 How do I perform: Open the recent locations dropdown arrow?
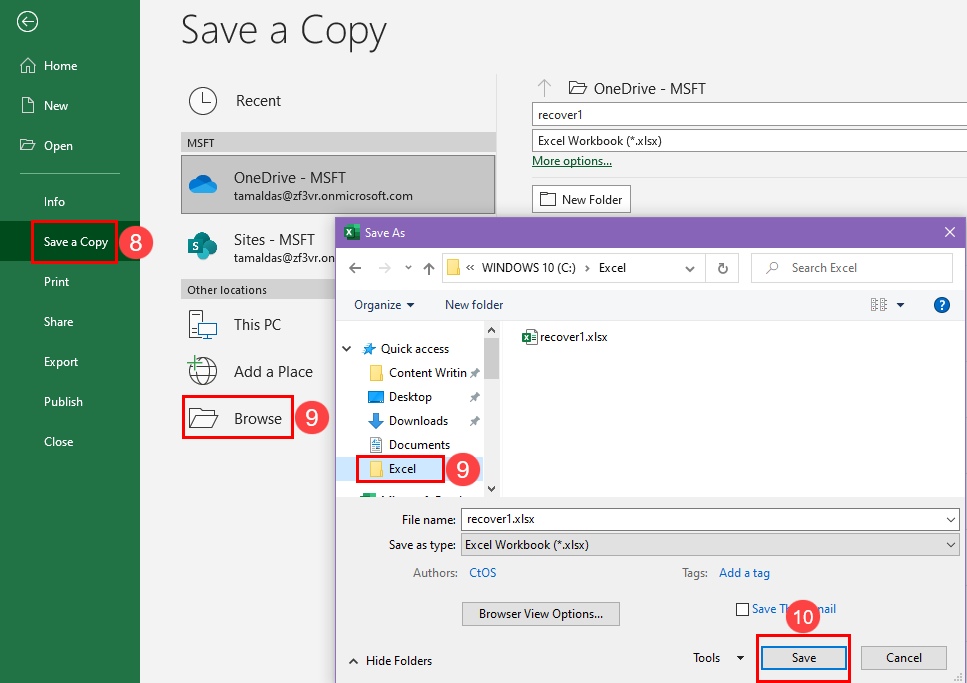pyautogui.click(x=408, y=268)
